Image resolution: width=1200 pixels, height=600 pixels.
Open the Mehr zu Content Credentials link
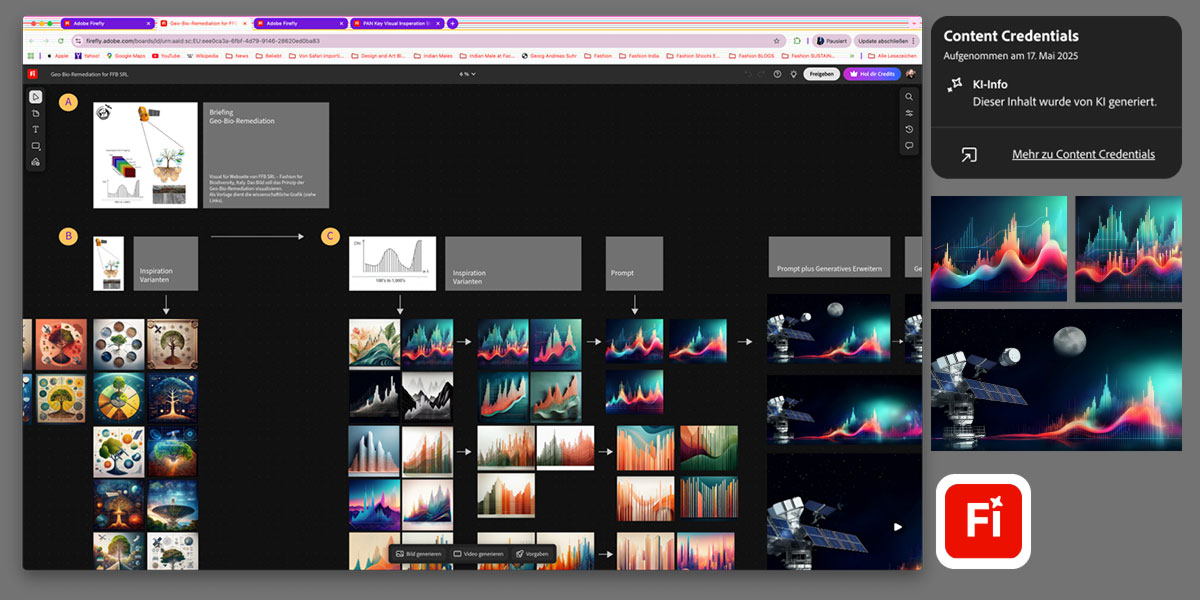click(1083, 154)
